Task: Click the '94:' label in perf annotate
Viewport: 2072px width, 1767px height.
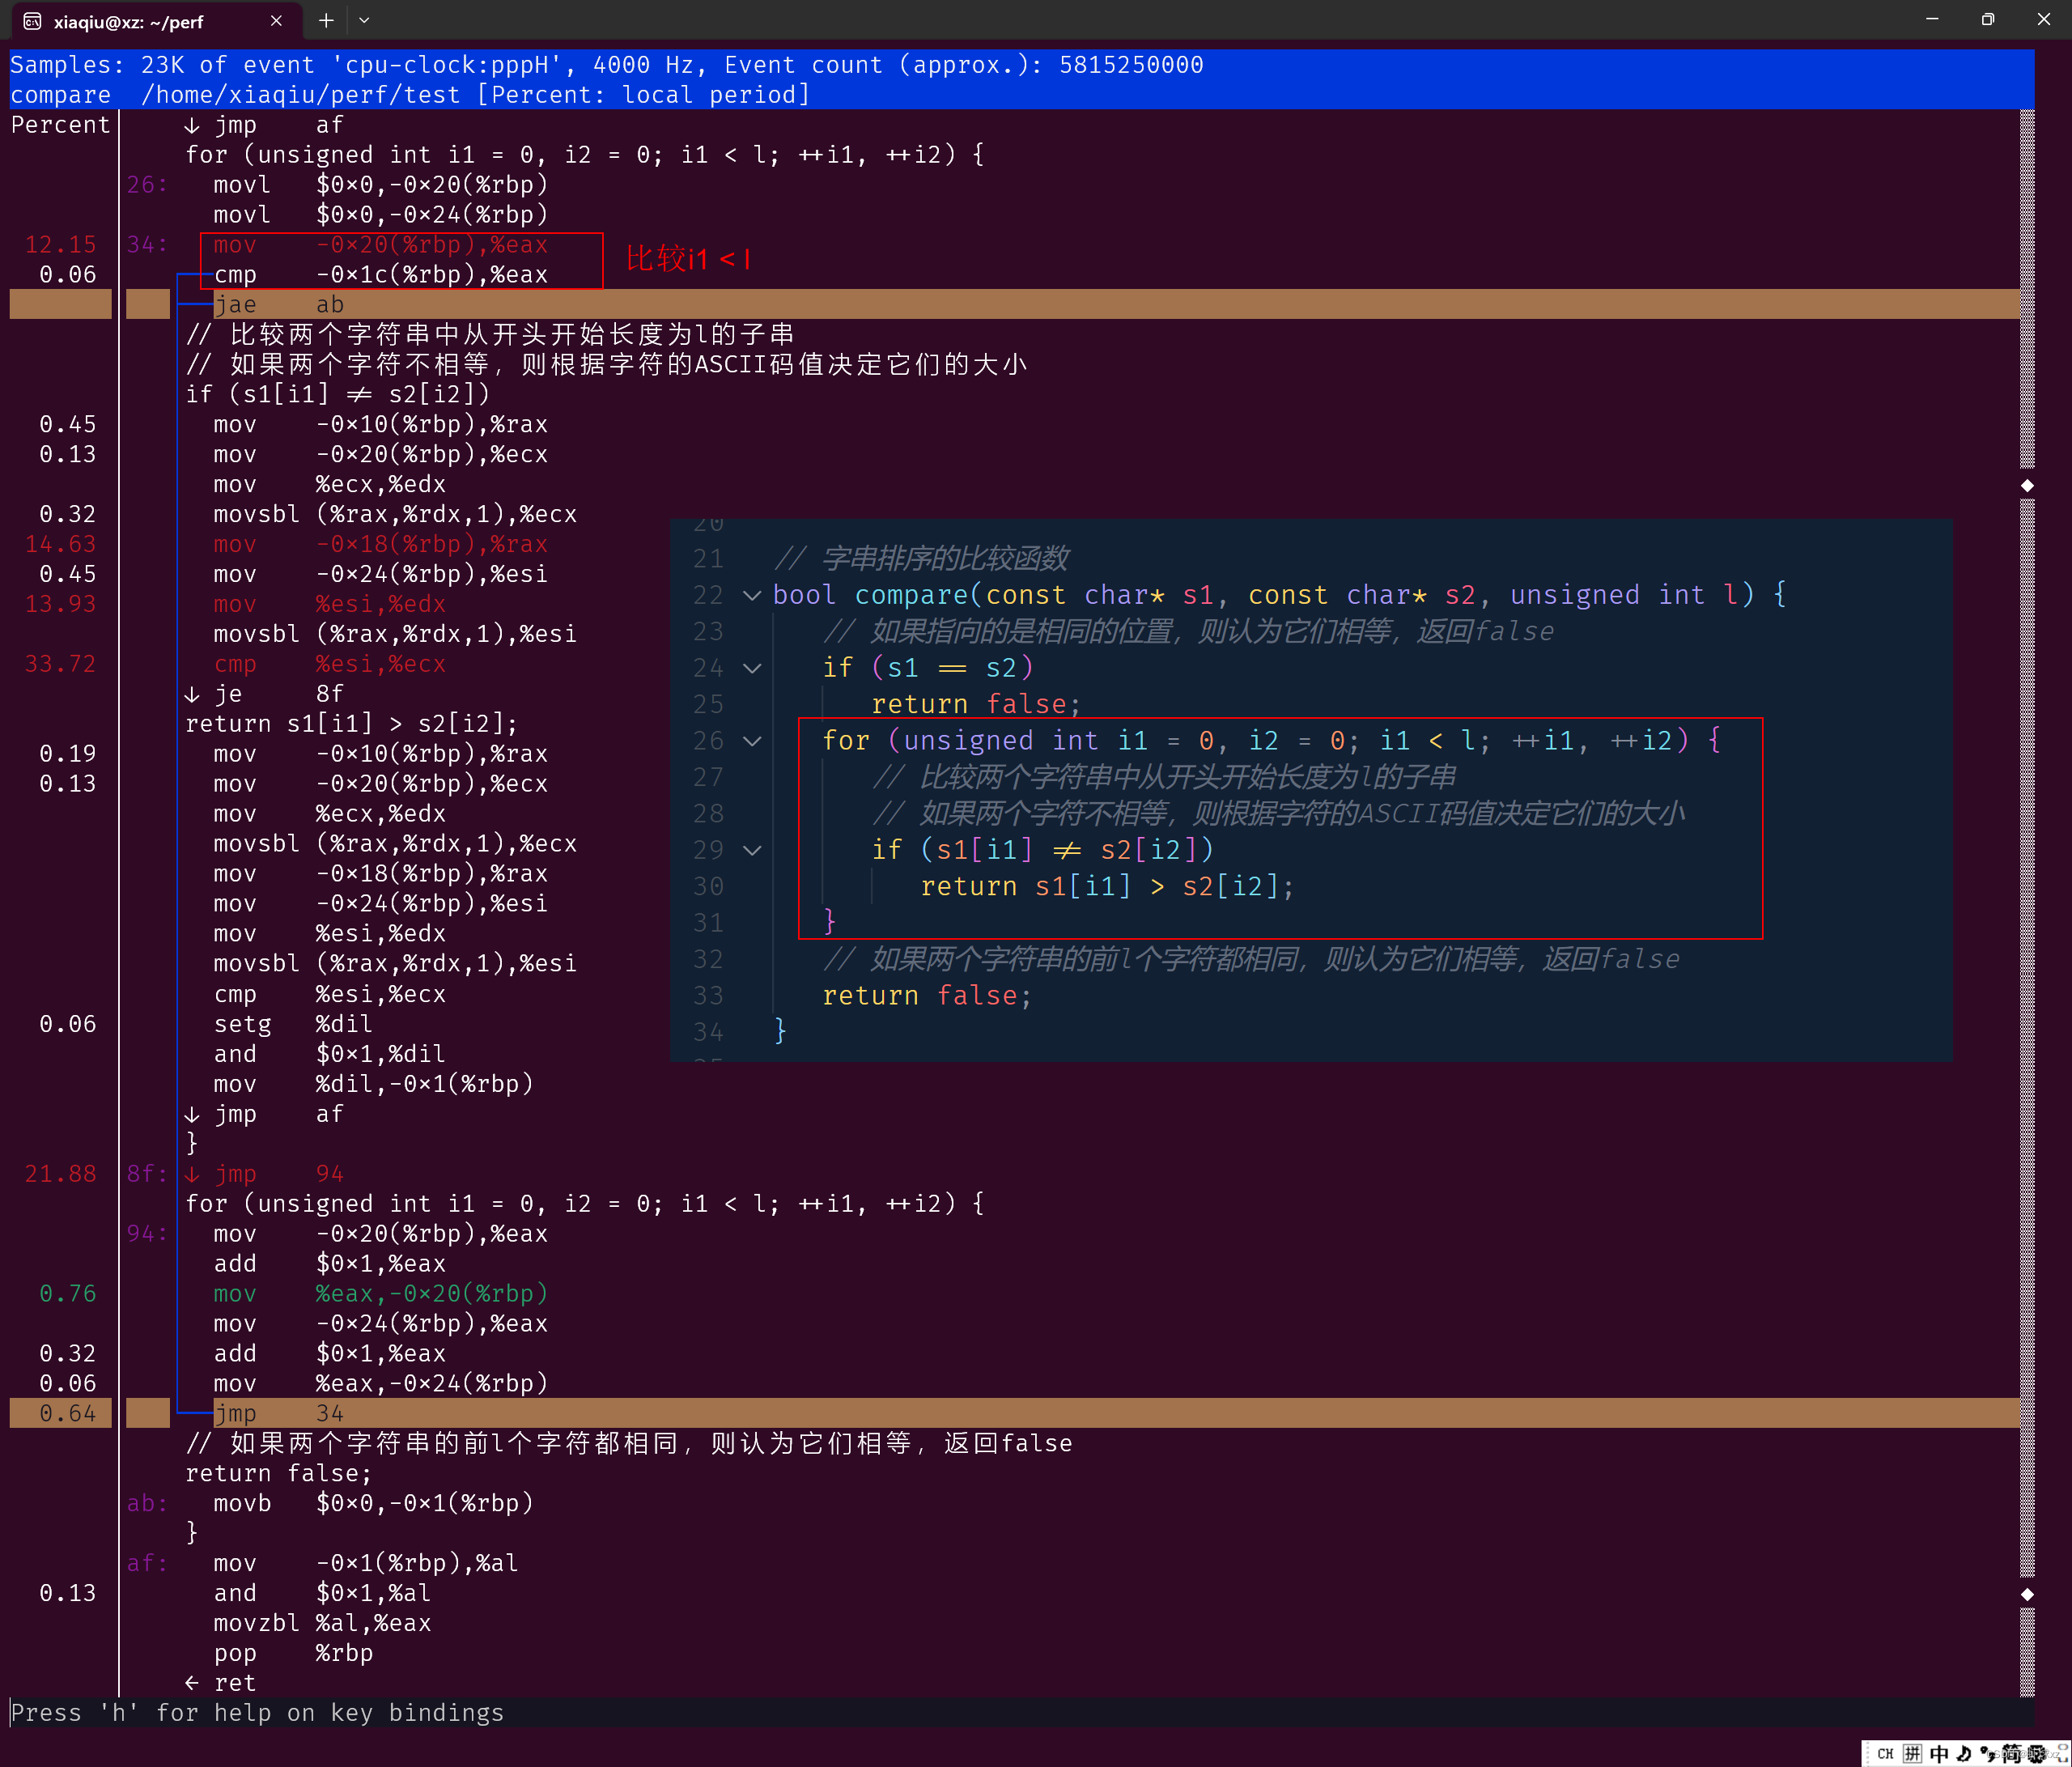Action: pyautogui.click(x=147, y=1233)
